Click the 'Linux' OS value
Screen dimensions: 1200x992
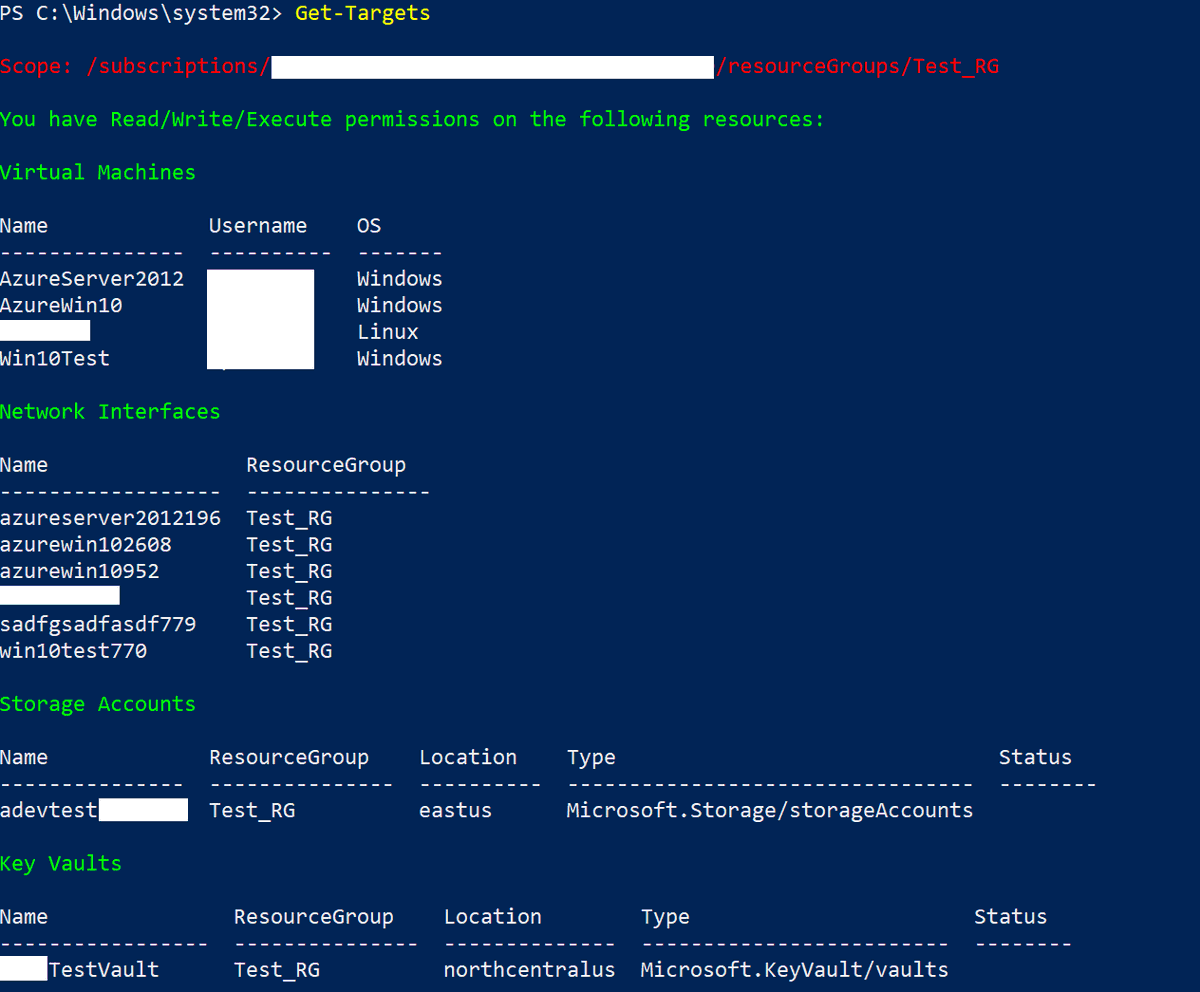[388, 332]
